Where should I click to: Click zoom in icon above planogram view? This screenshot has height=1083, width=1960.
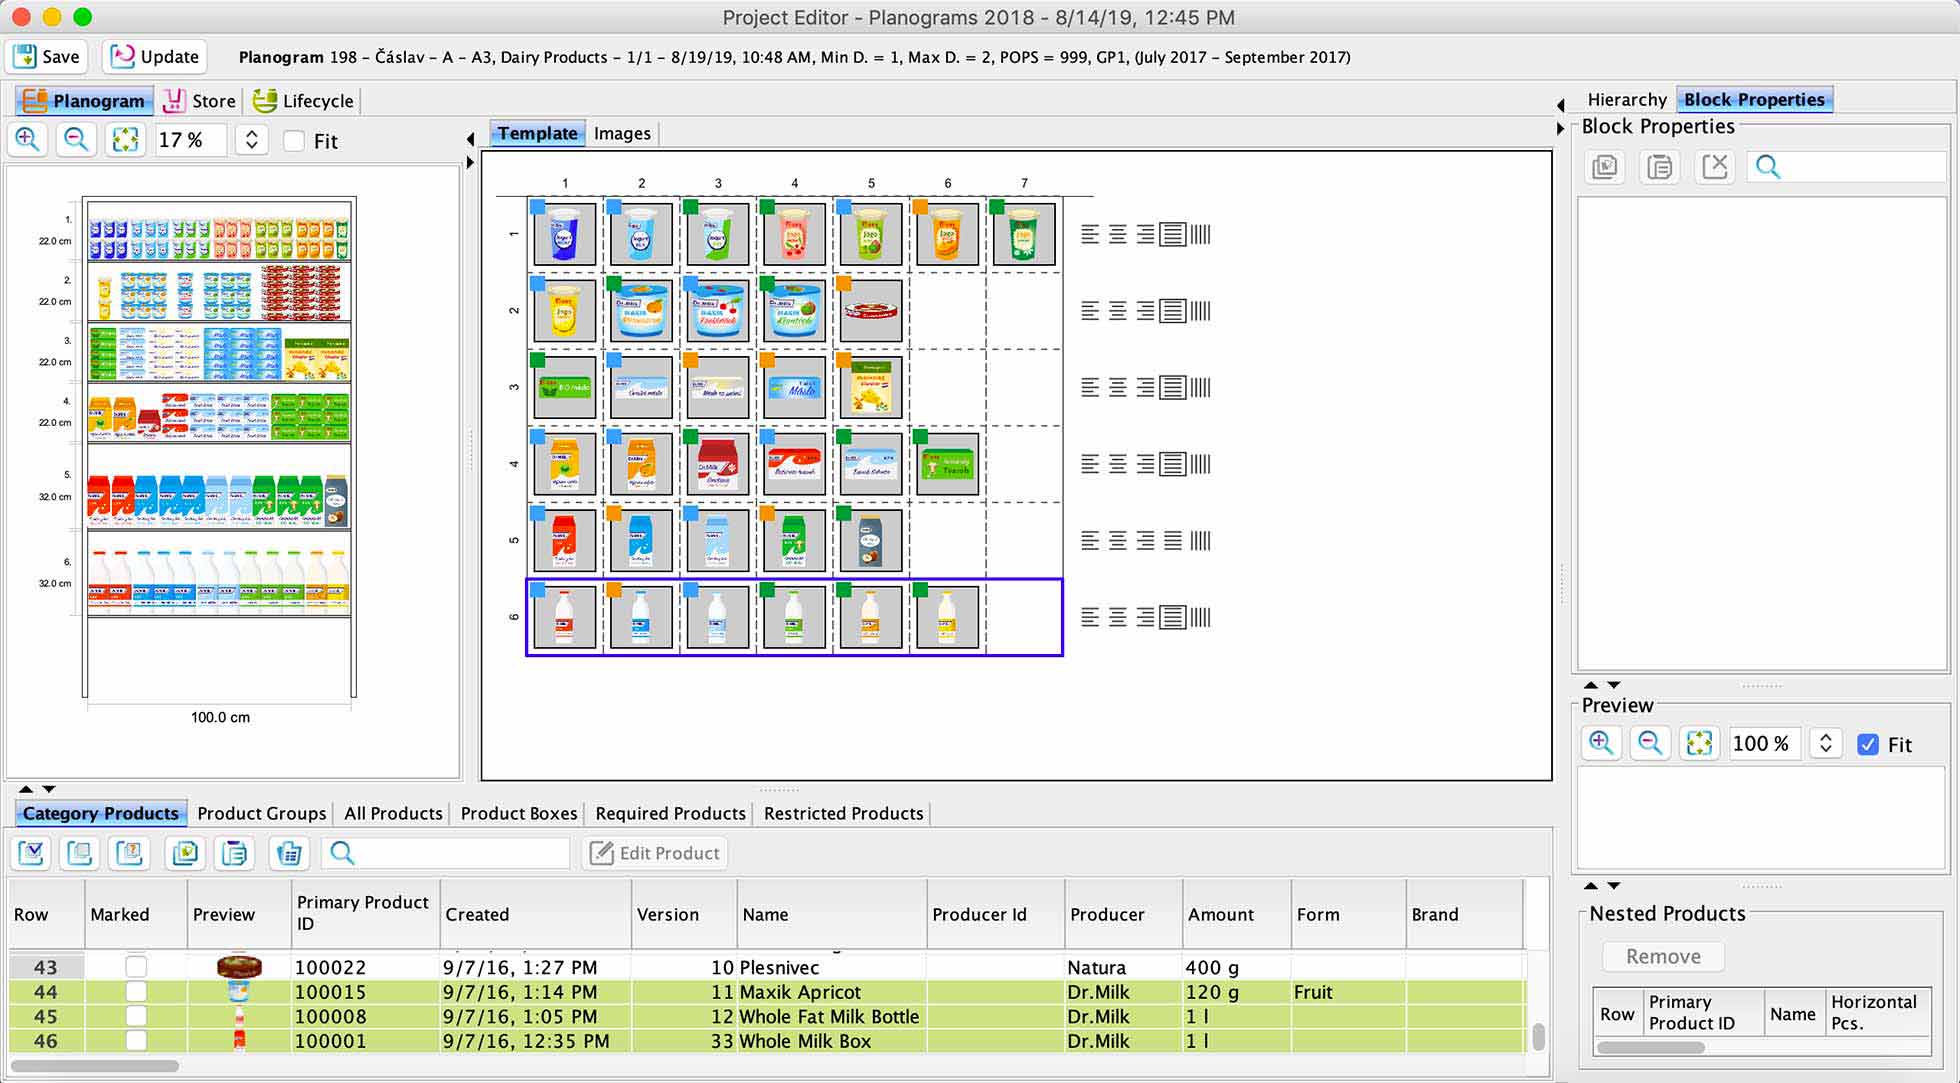click(x=27, y=140)
